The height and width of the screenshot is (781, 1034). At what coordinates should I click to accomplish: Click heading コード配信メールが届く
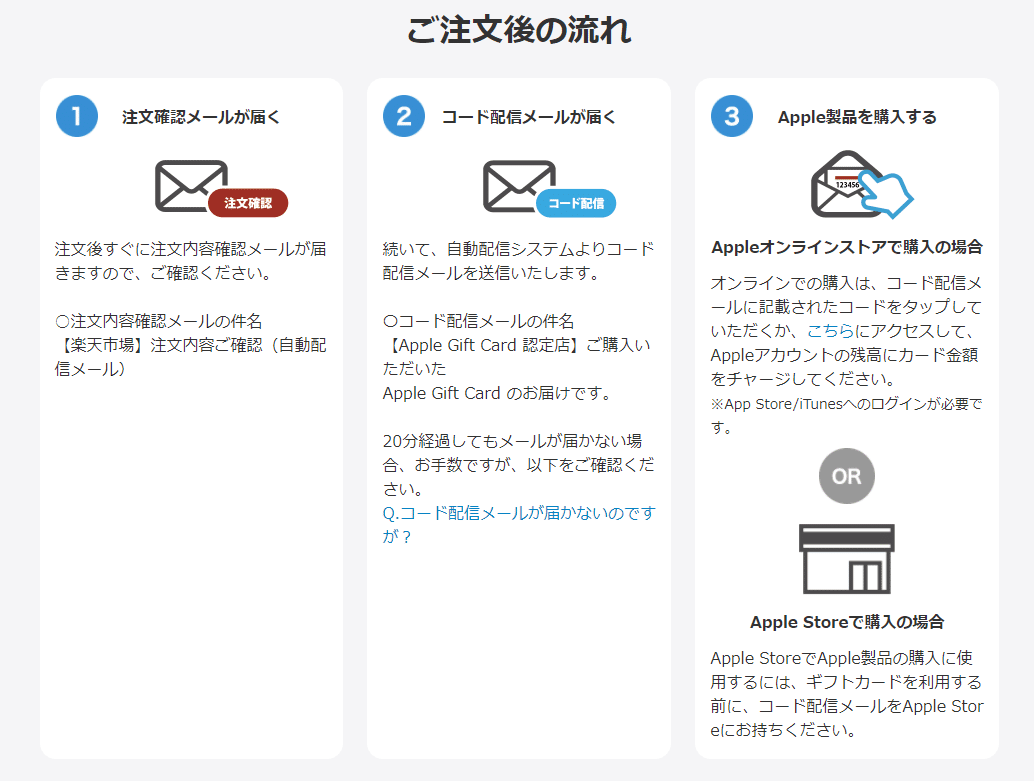coord(528,117)
